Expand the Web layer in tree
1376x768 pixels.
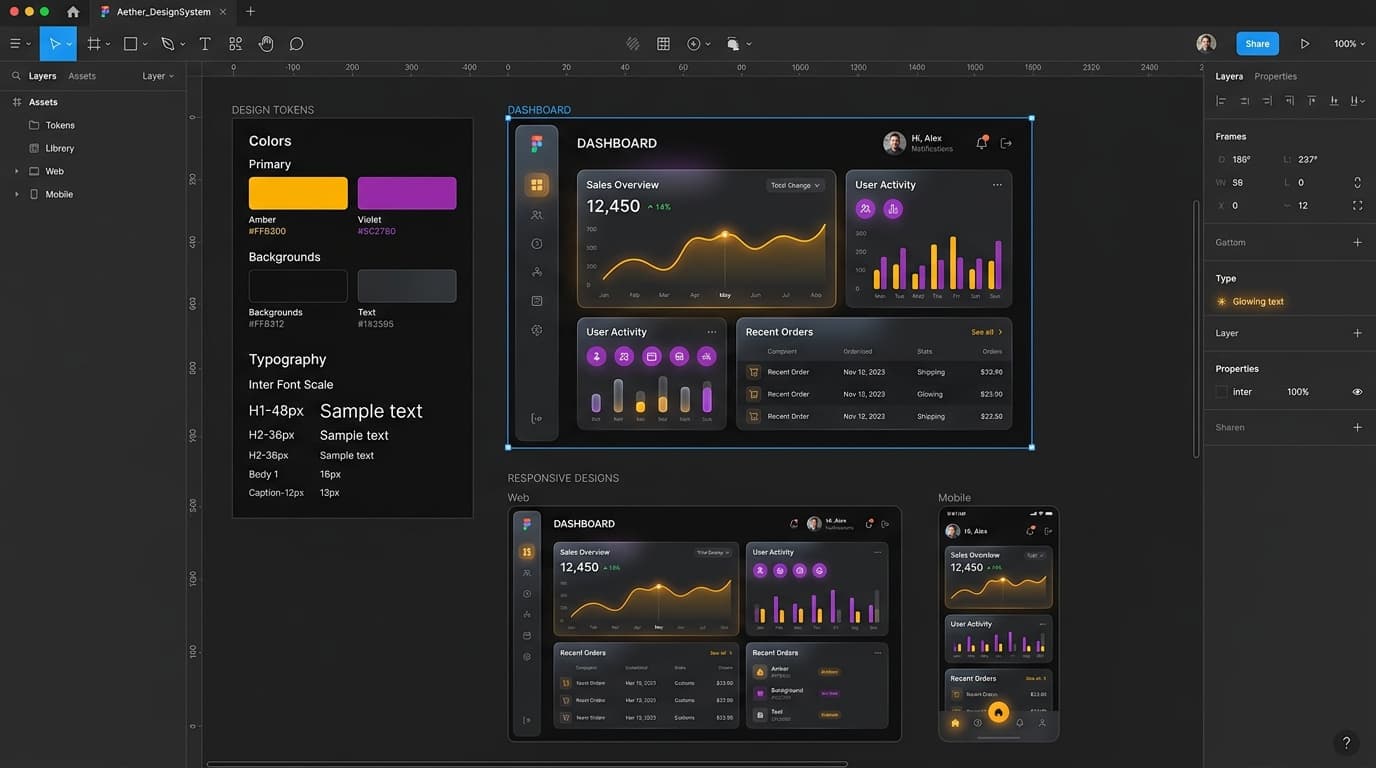[16, 171]
